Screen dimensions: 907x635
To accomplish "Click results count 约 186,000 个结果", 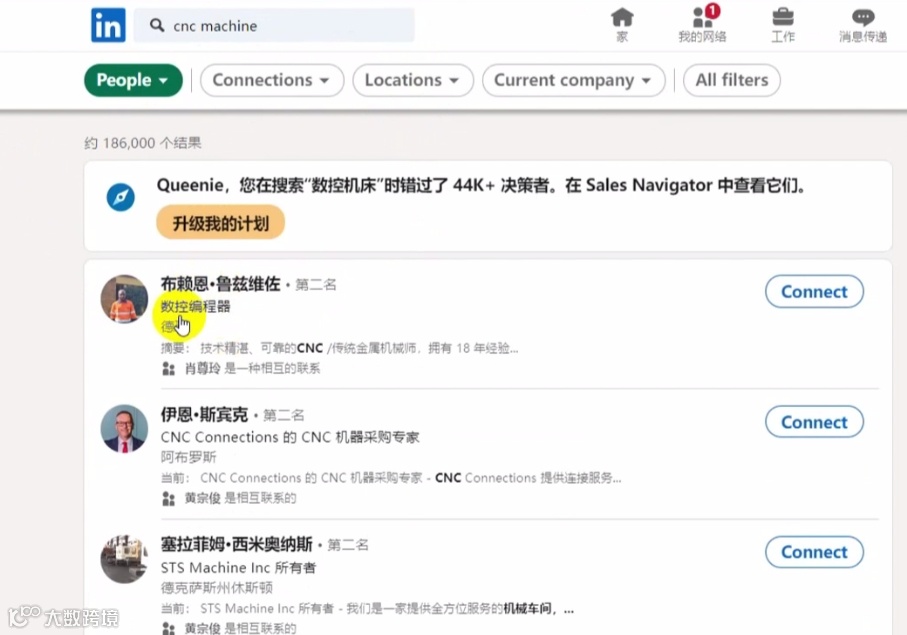I will point(142,143).
